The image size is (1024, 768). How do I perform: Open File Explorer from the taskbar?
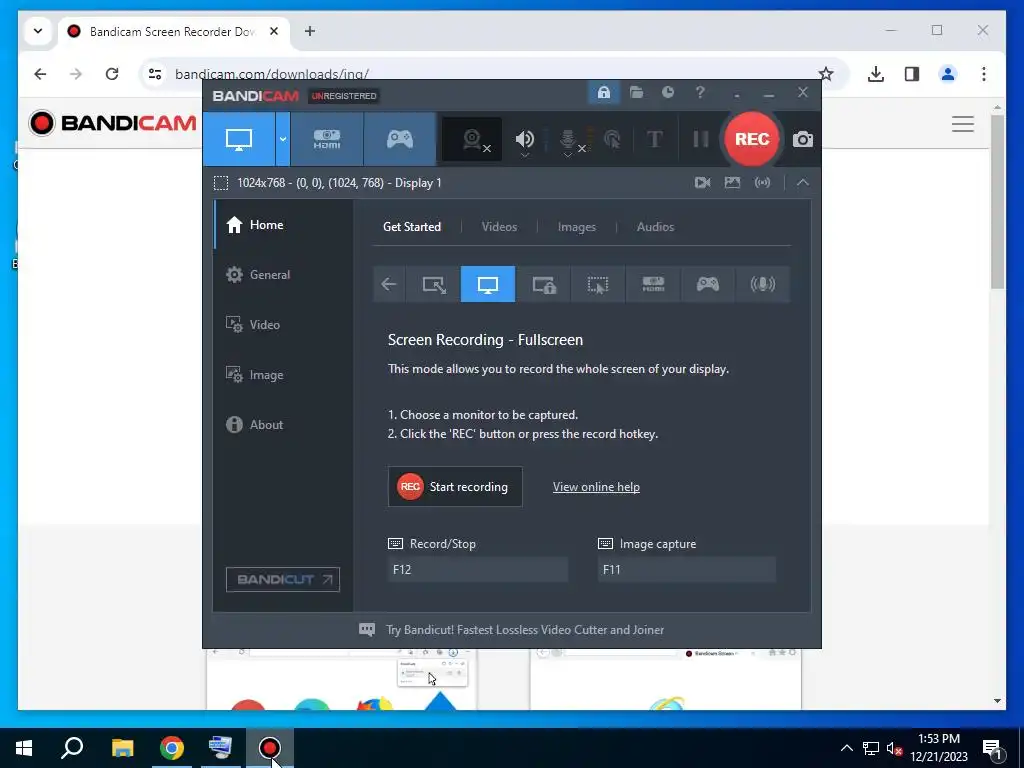pos(122,748)
